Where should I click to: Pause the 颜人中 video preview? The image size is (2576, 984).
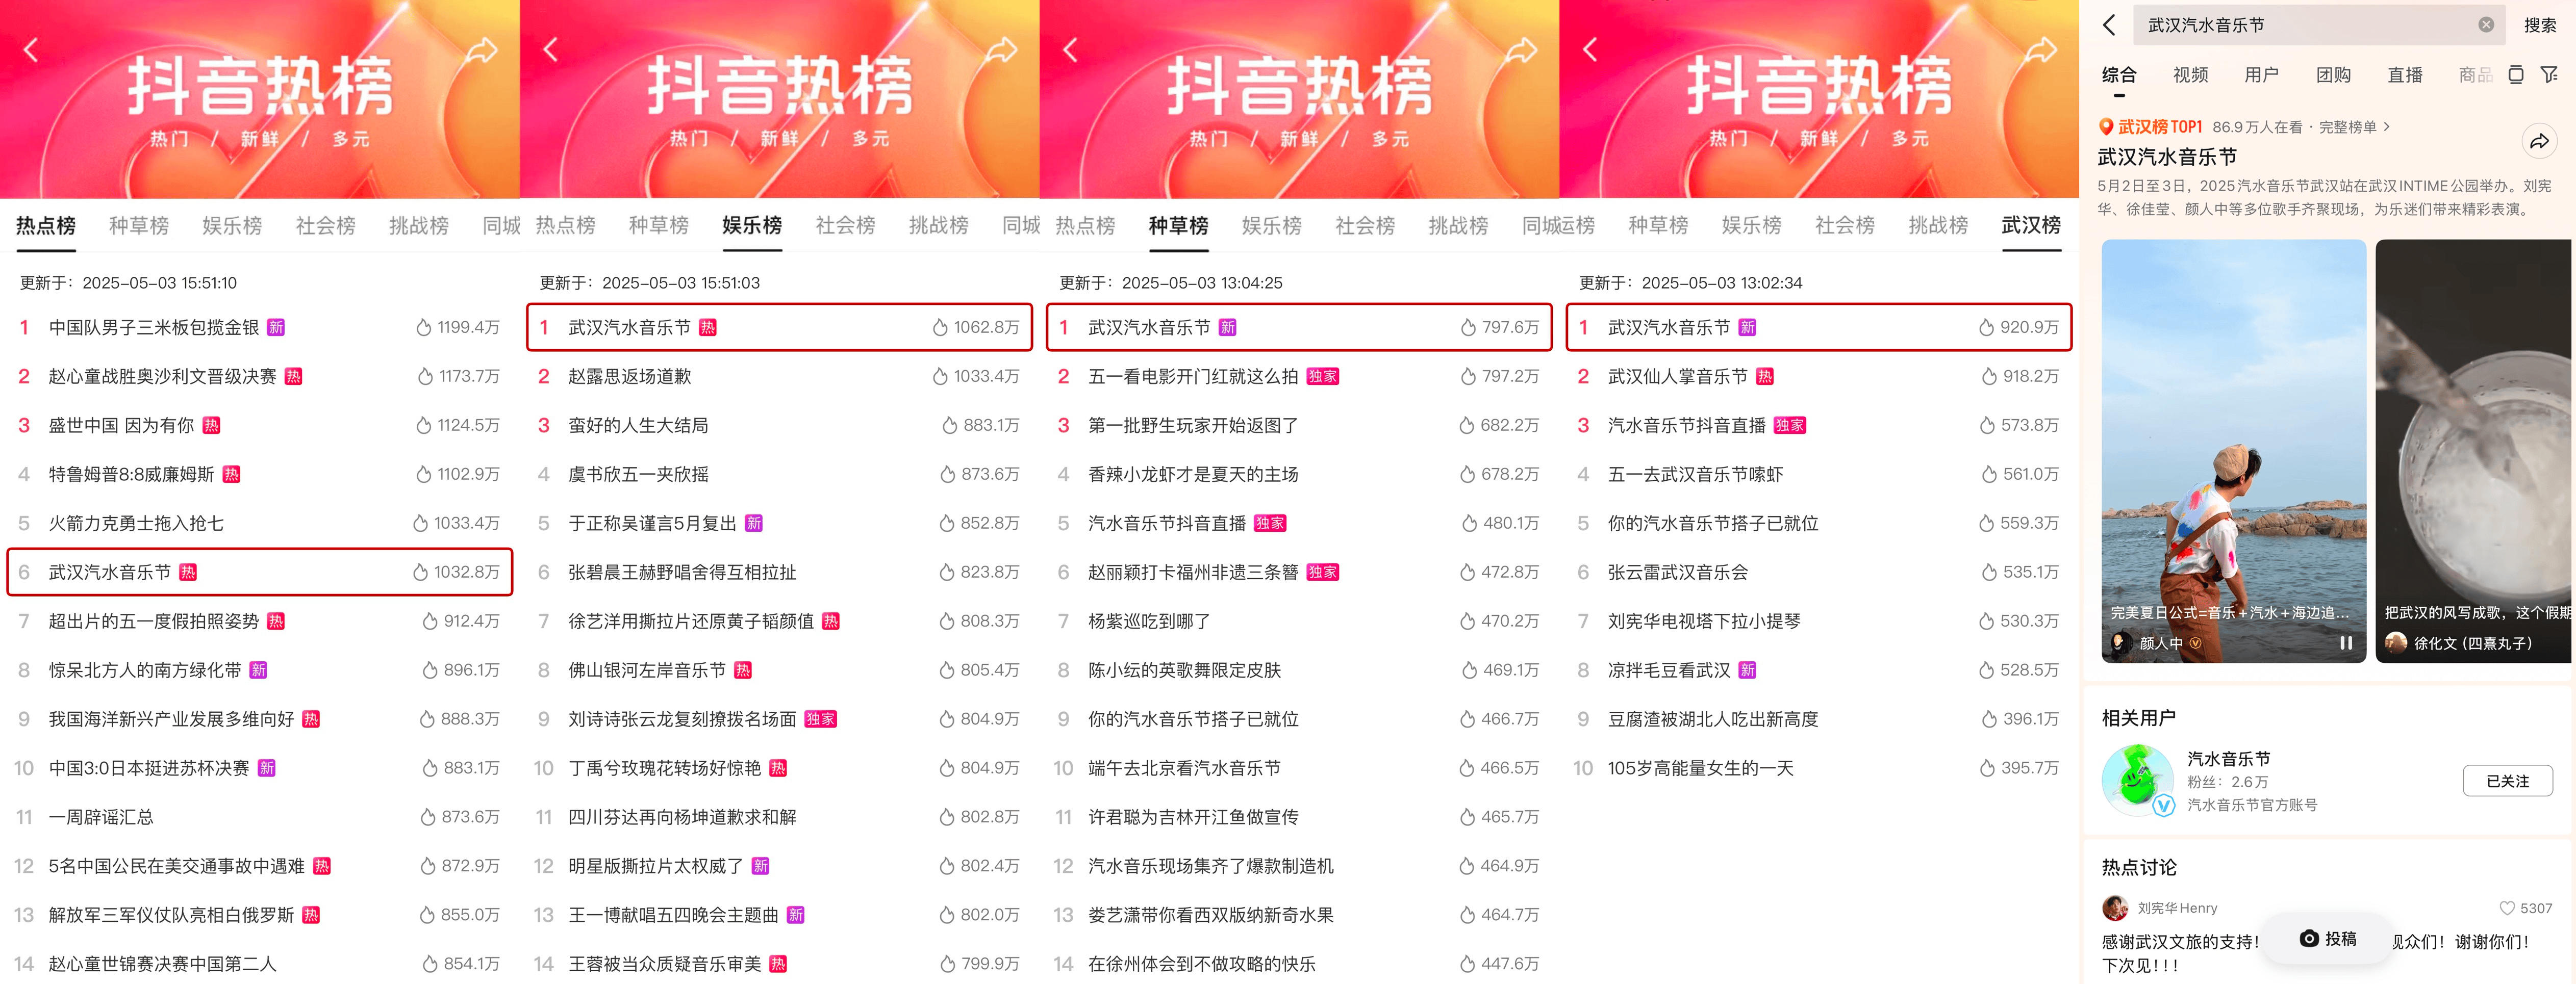[x=2346, y=643]
